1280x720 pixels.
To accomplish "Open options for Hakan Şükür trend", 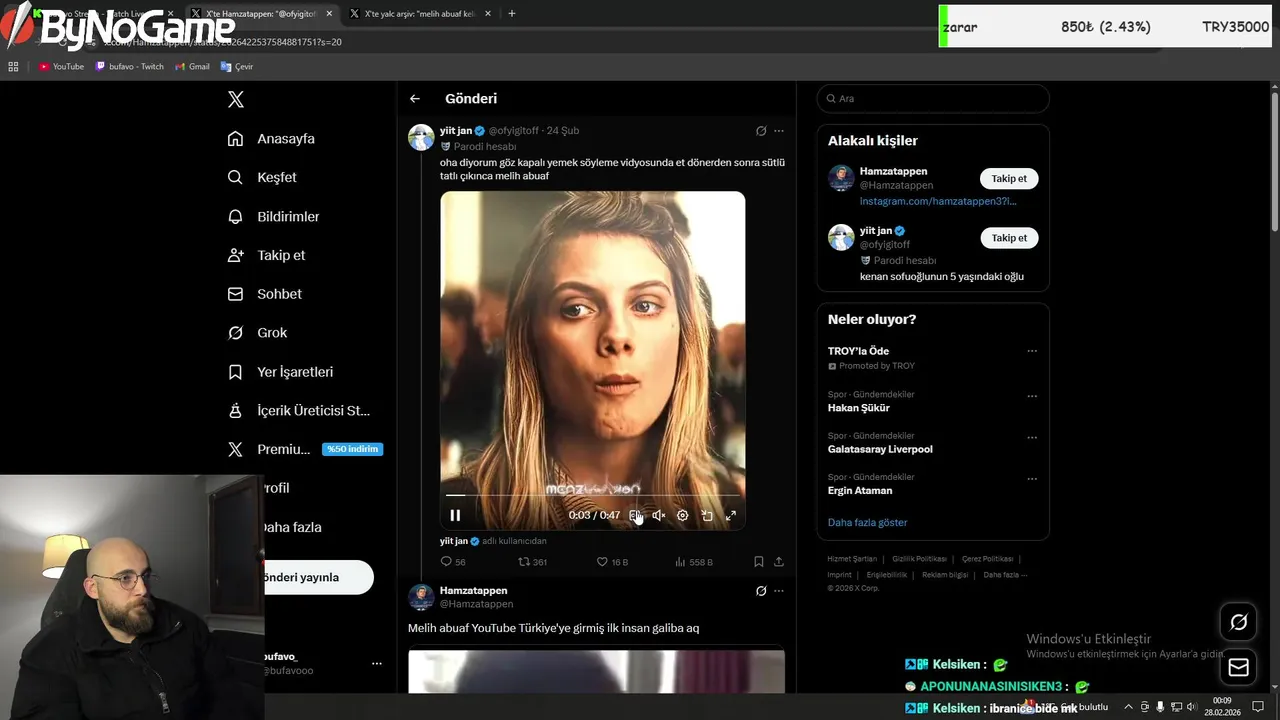I will (1032, 396).
